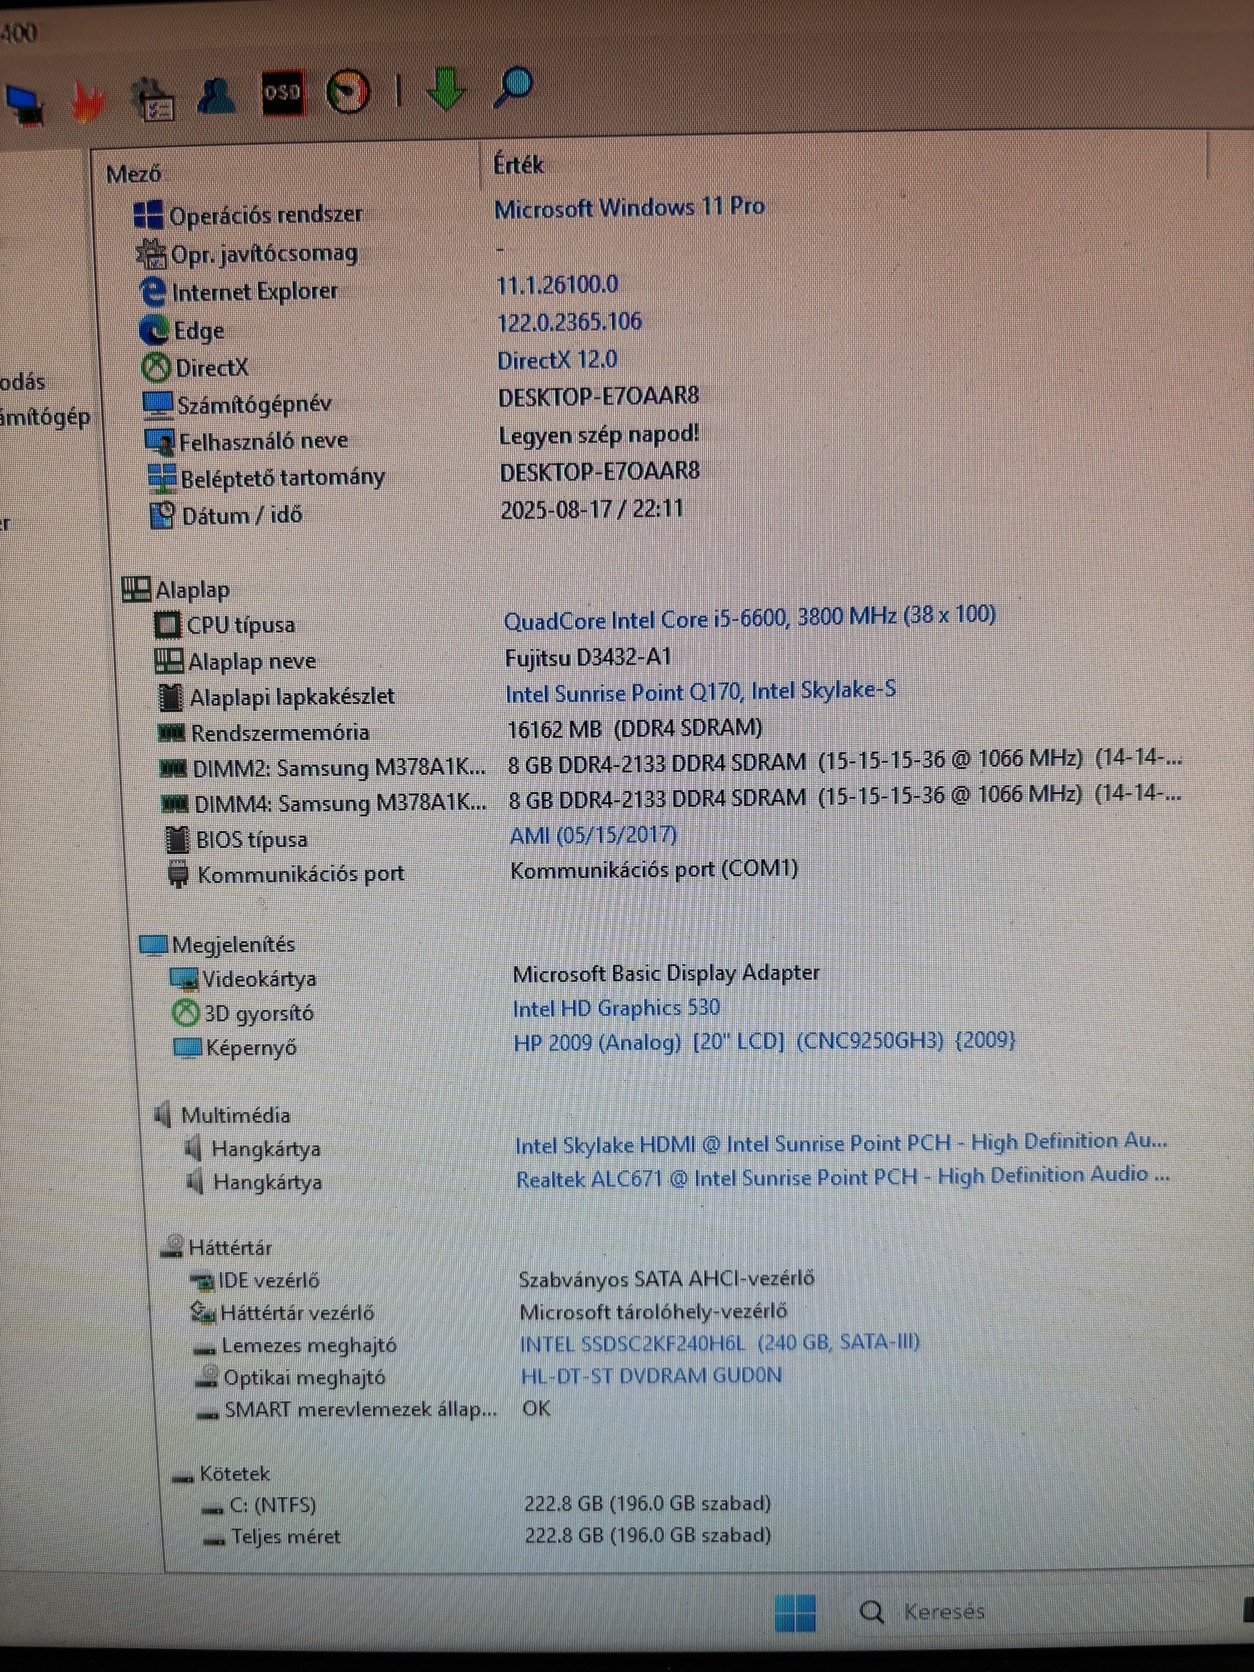This screenshot has width=1254, height=1672.
Task: Open the QuadCore Intel Core i5-6600 link
Action: (750, 617)
